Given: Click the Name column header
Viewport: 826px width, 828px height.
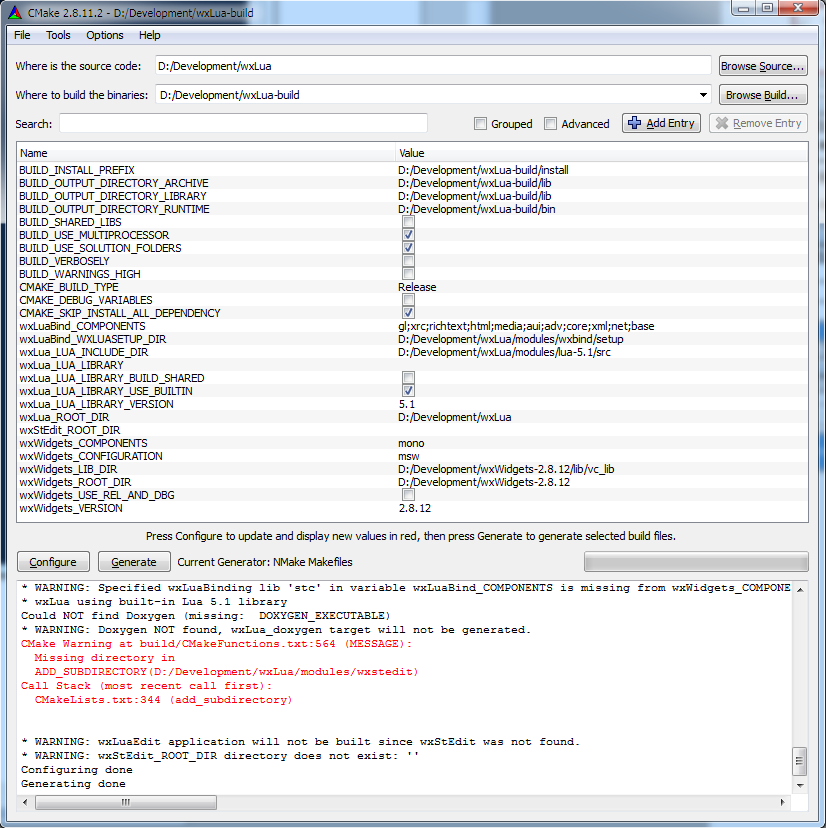Looking at the screenshot, I should [x=206, y=153].
